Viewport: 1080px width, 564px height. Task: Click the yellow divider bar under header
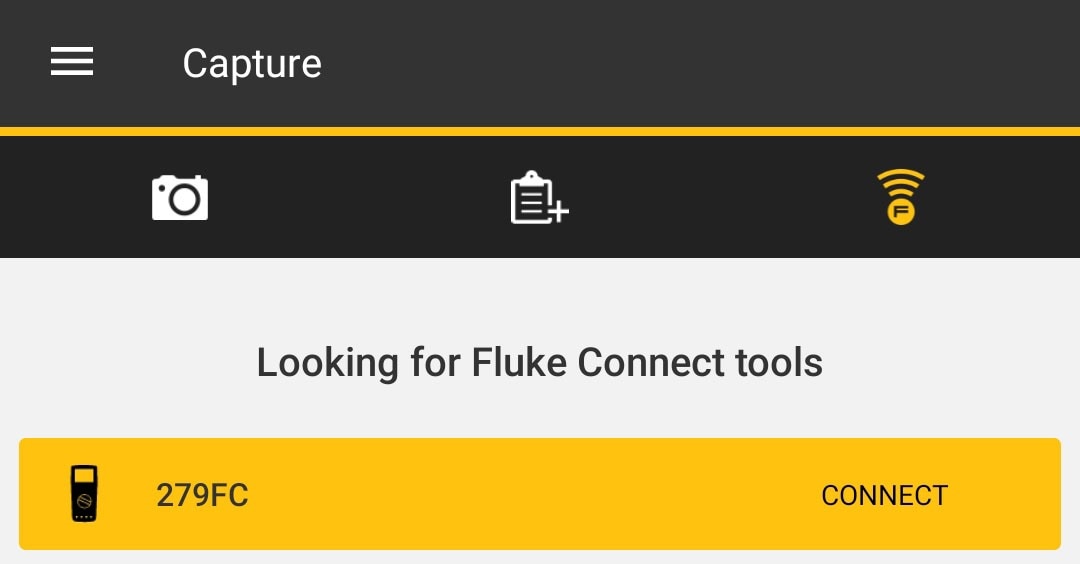pos(540,132)
